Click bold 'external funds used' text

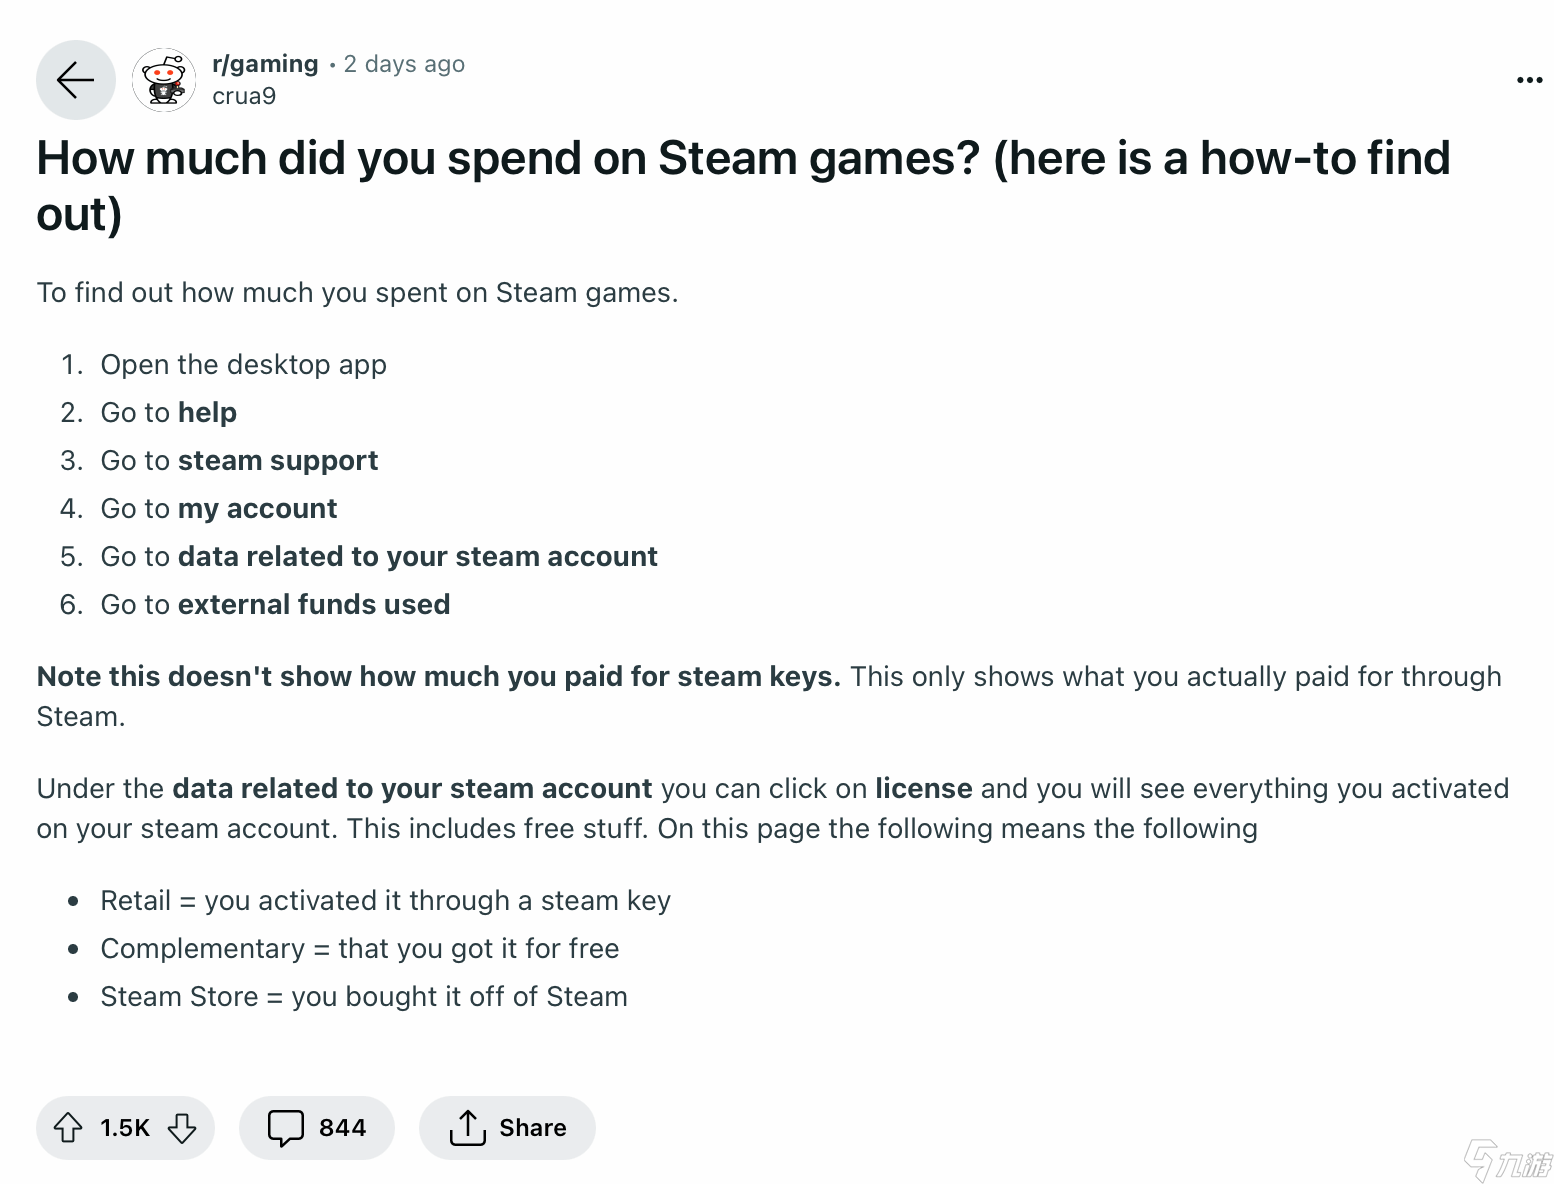click(314, 604)
